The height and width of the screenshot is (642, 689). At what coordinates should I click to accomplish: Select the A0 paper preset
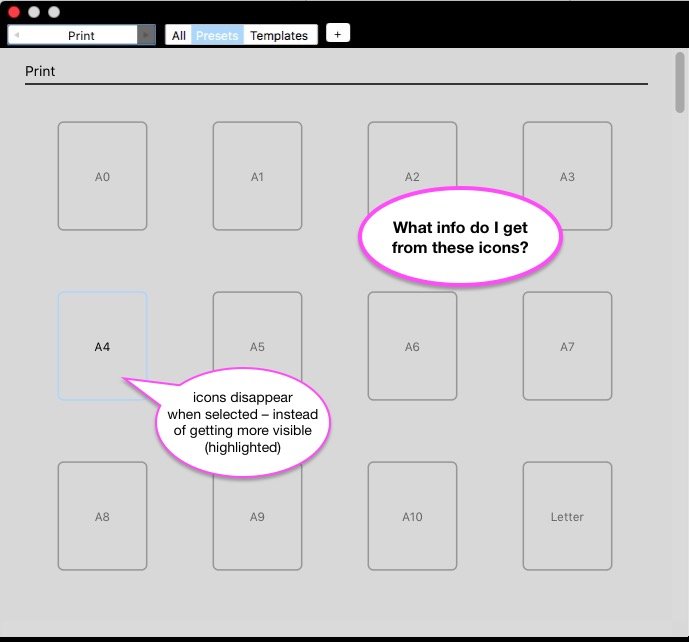click(x=102, y=176)
